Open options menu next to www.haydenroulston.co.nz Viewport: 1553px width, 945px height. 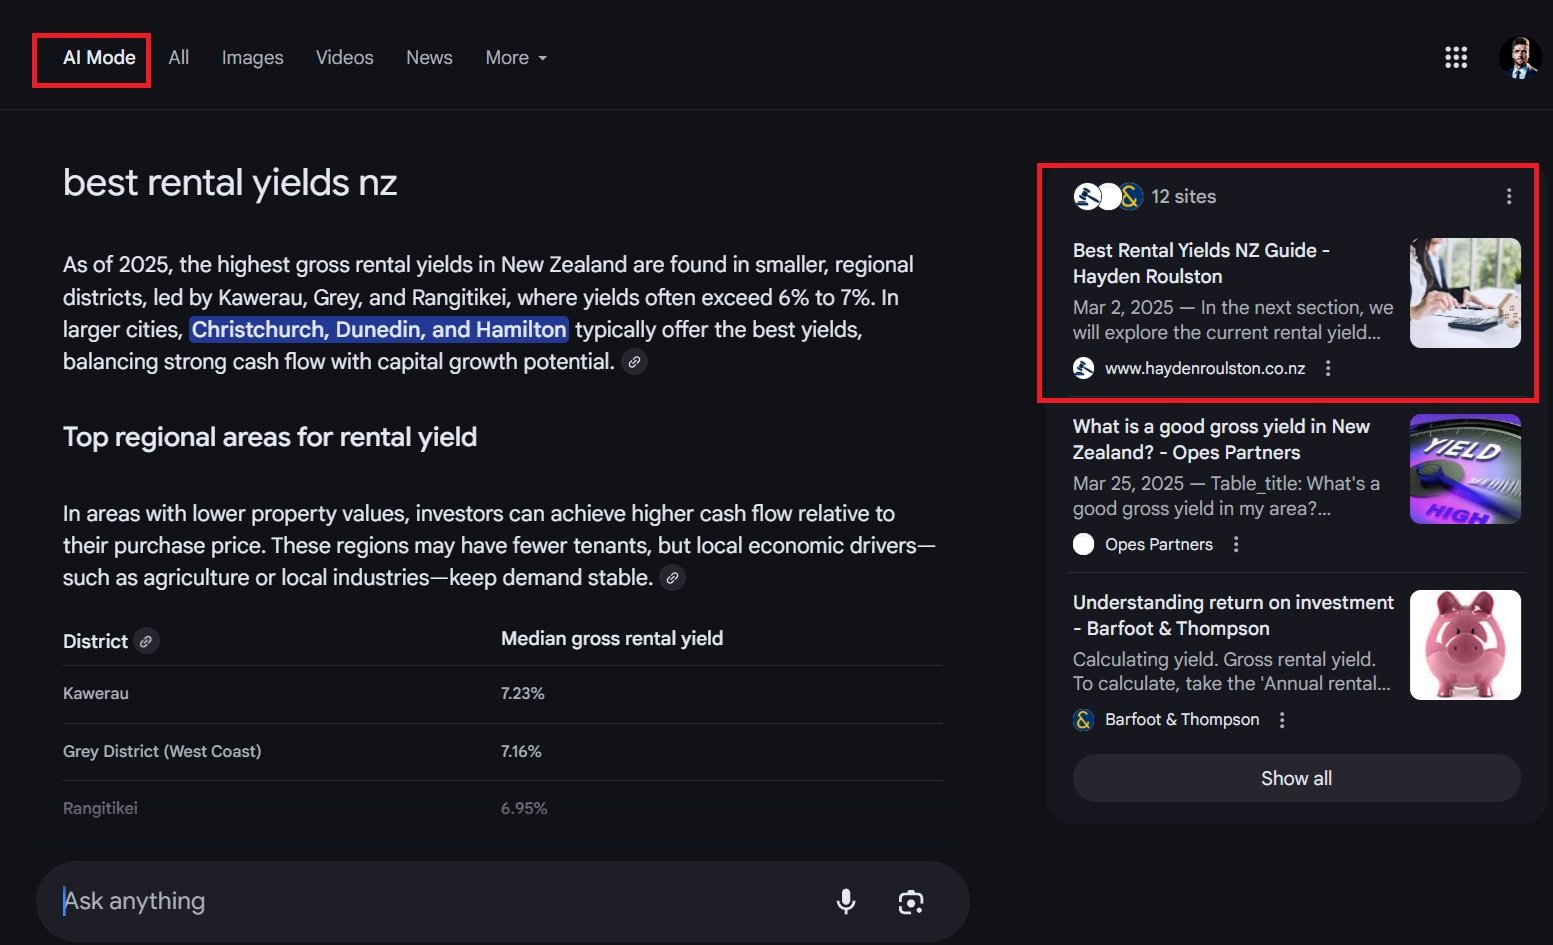pos(1328,369)
